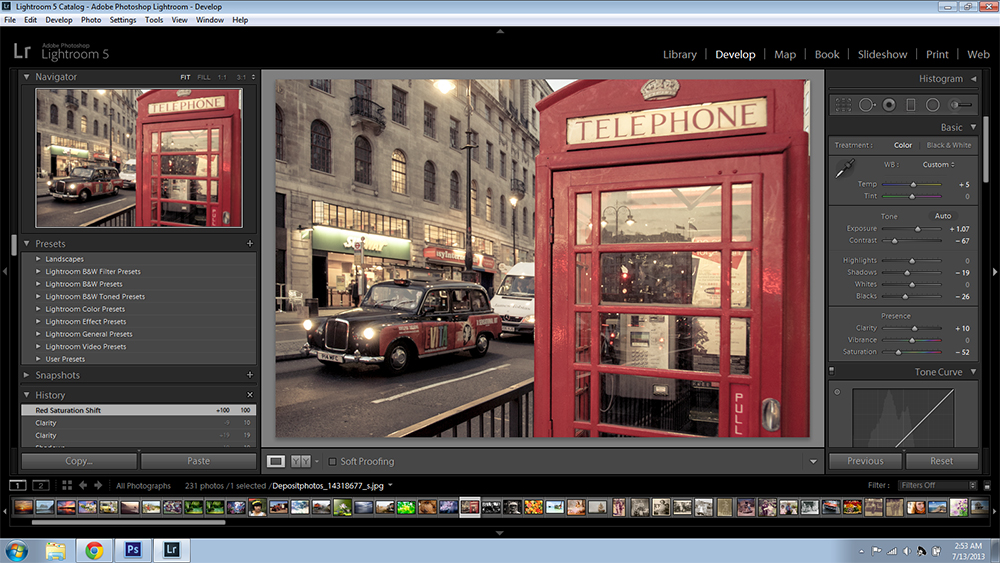Activate the Spot Removal tool
Viewport: 1000px width, 563px height.
coord(866,104)
